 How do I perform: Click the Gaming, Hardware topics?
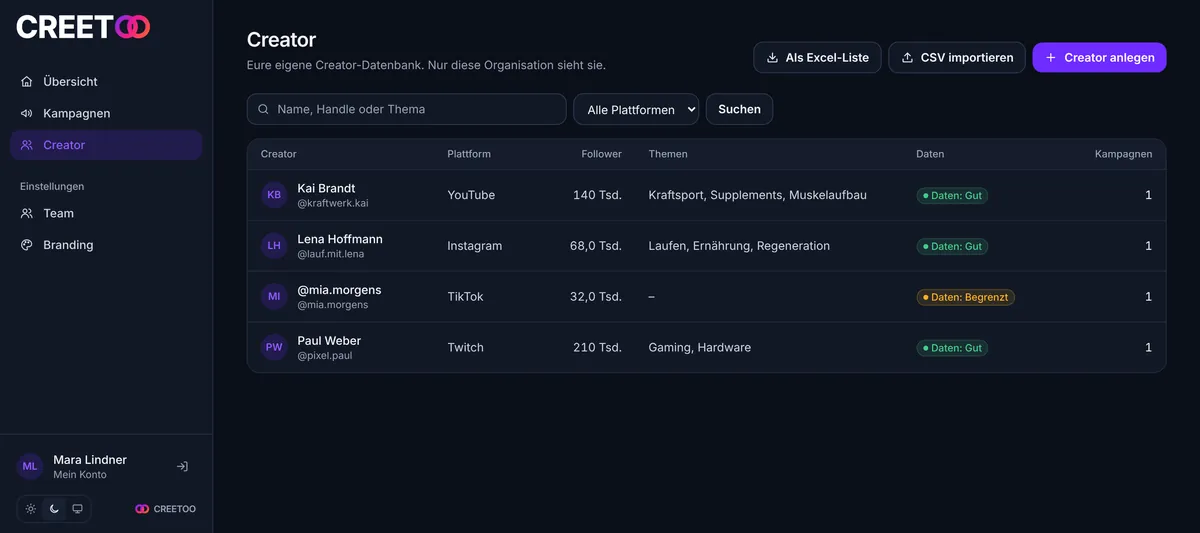pyautogui.click(x=699, y=349)
